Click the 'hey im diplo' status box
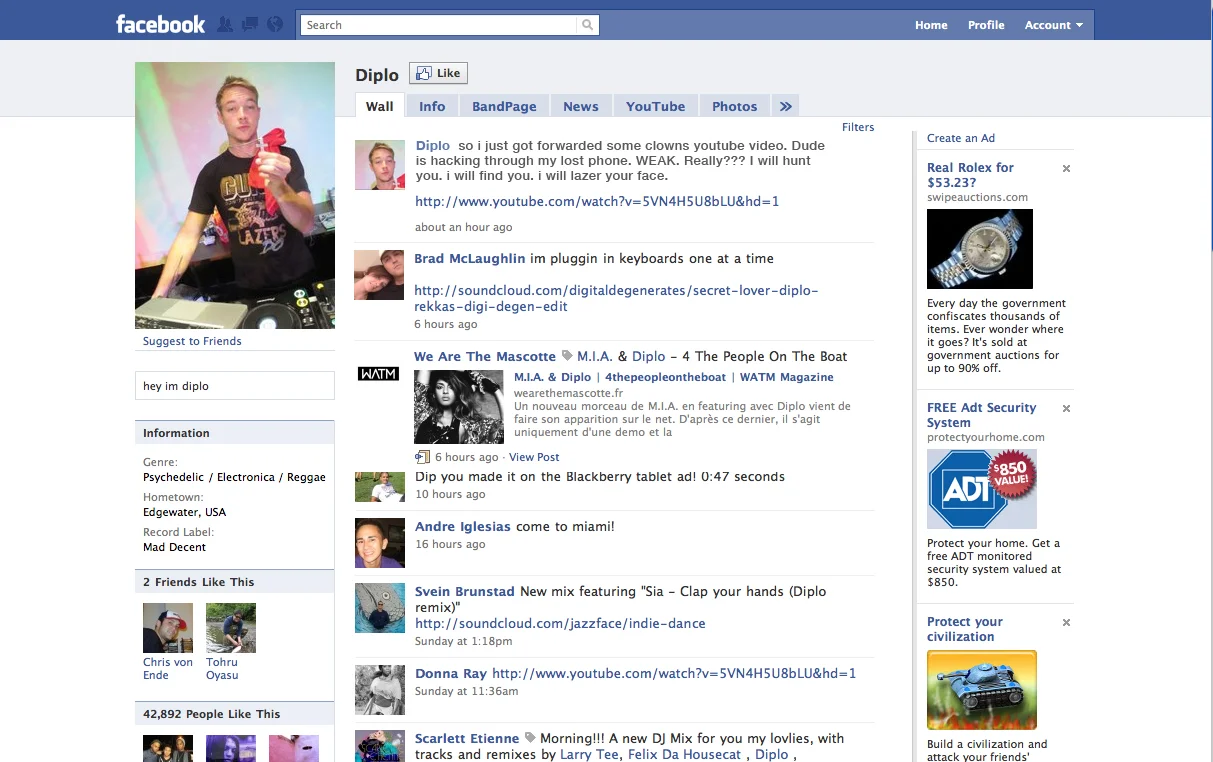Viewport: 1213px width, 762px height. point(235,386)
